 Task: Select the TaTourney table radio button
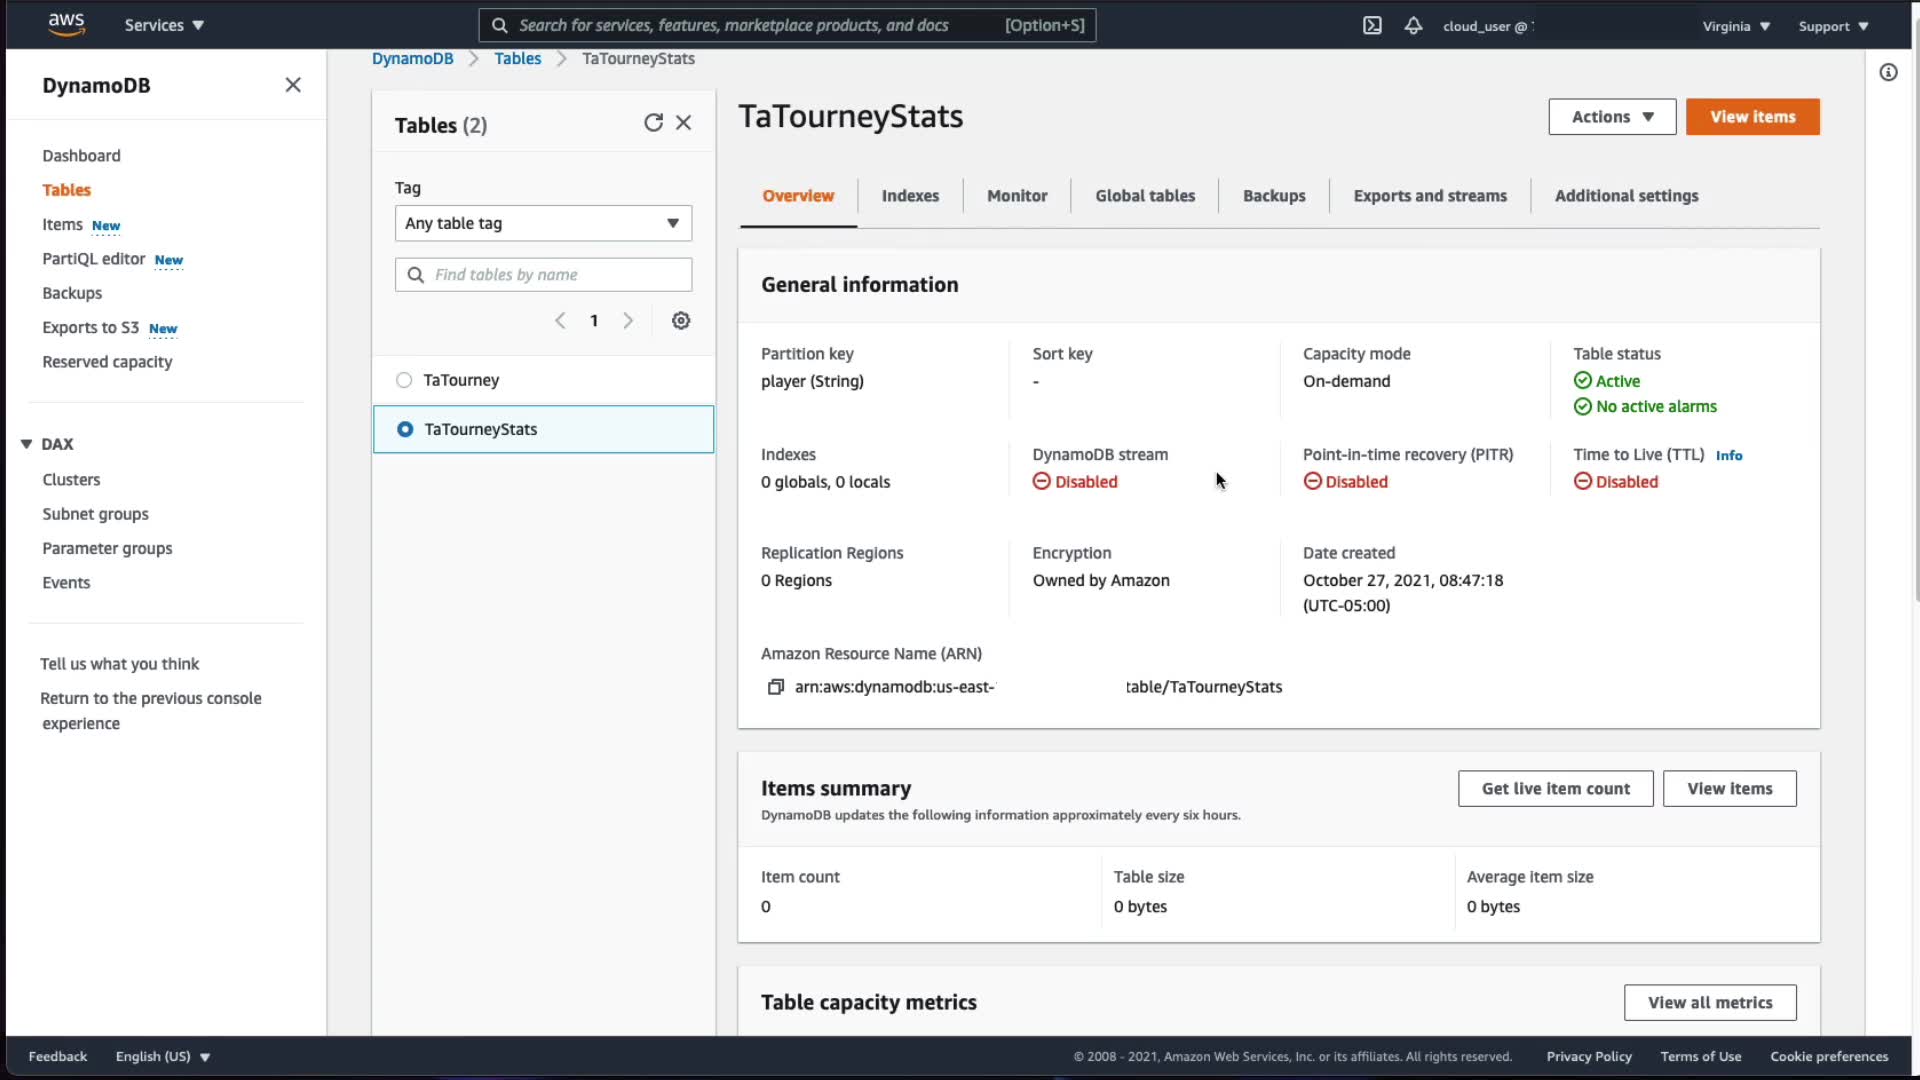tap(404, 380)
